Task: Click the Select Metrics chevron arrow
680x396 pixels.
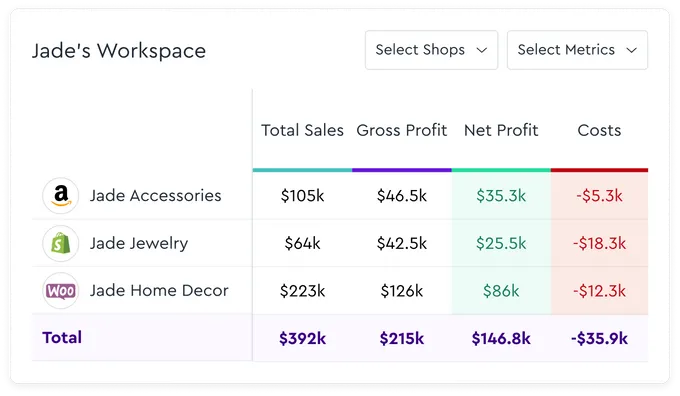Action: coord(631,50)
